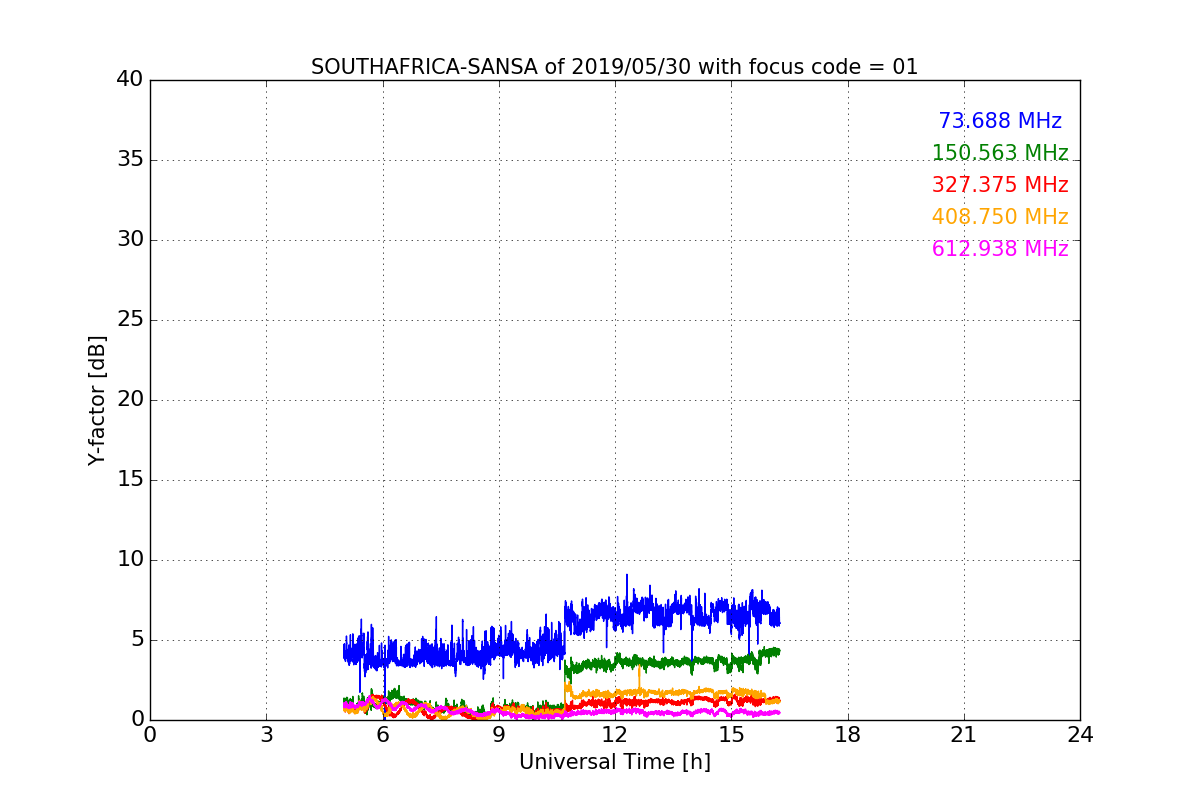Click the y-axis tick label 20

(x=130, y=400)
